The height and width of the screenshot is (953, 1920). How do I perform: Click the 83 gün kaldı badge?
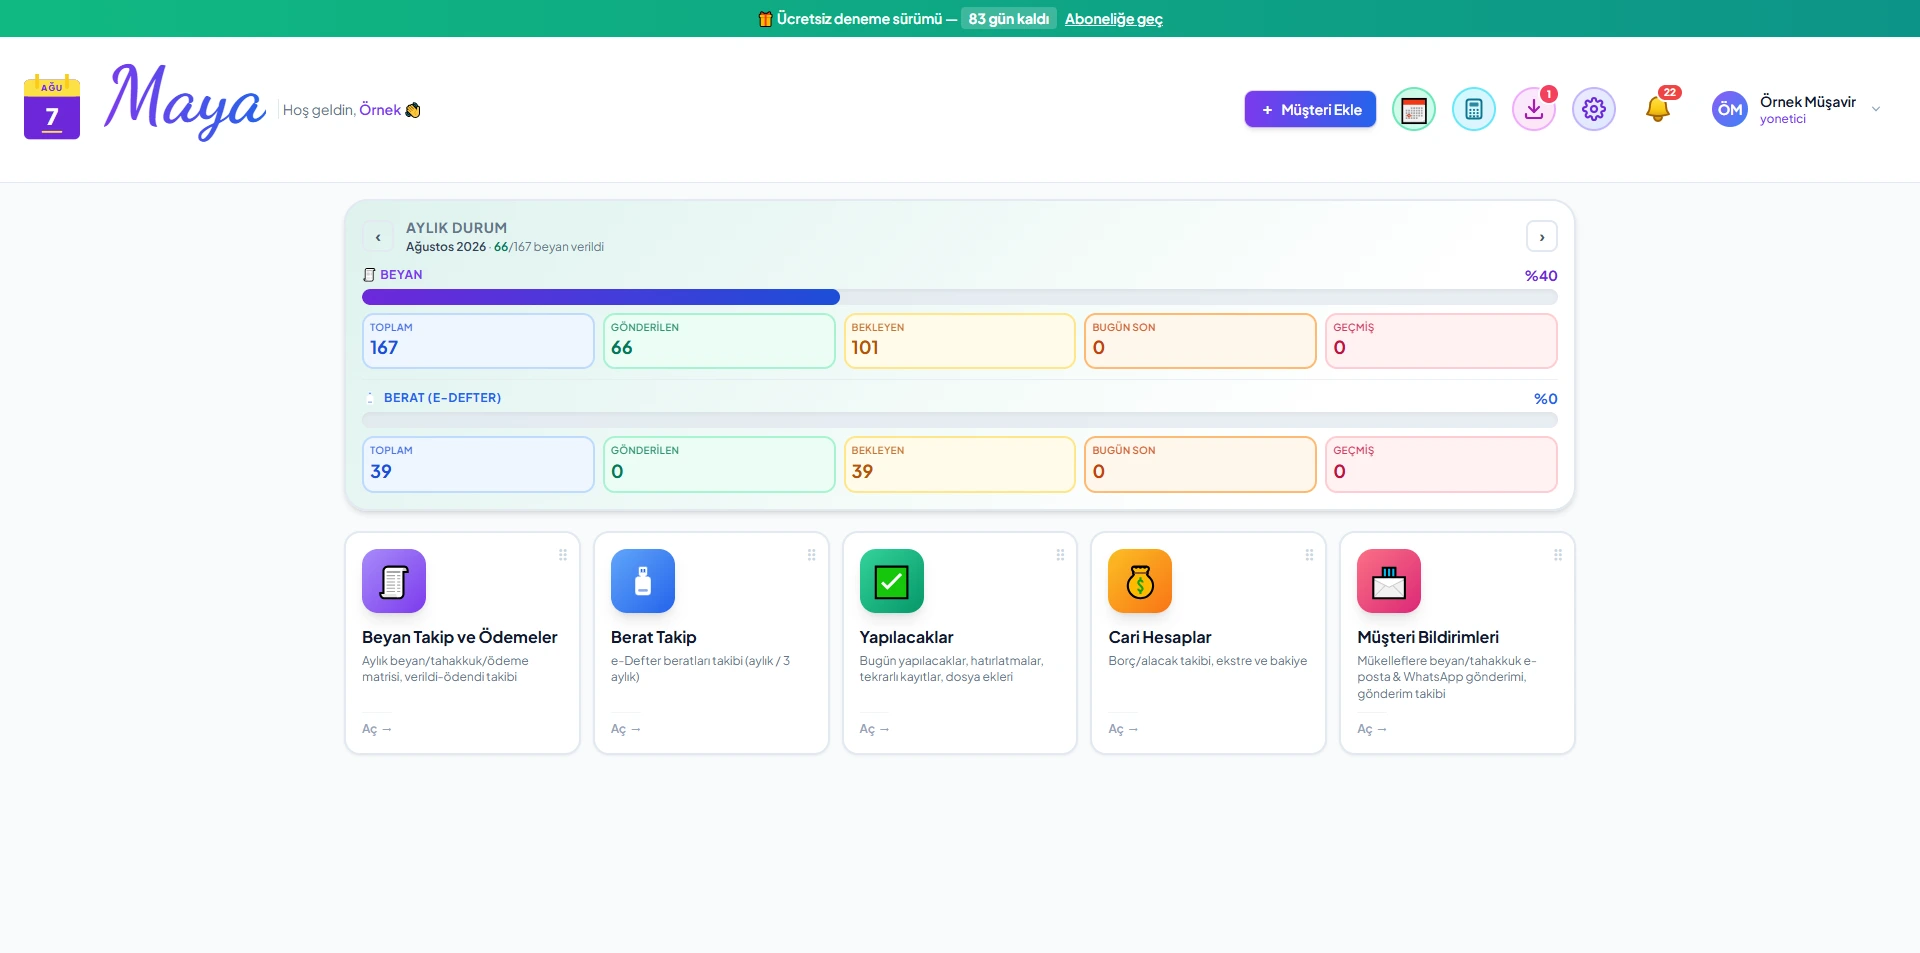point(1009,19)
